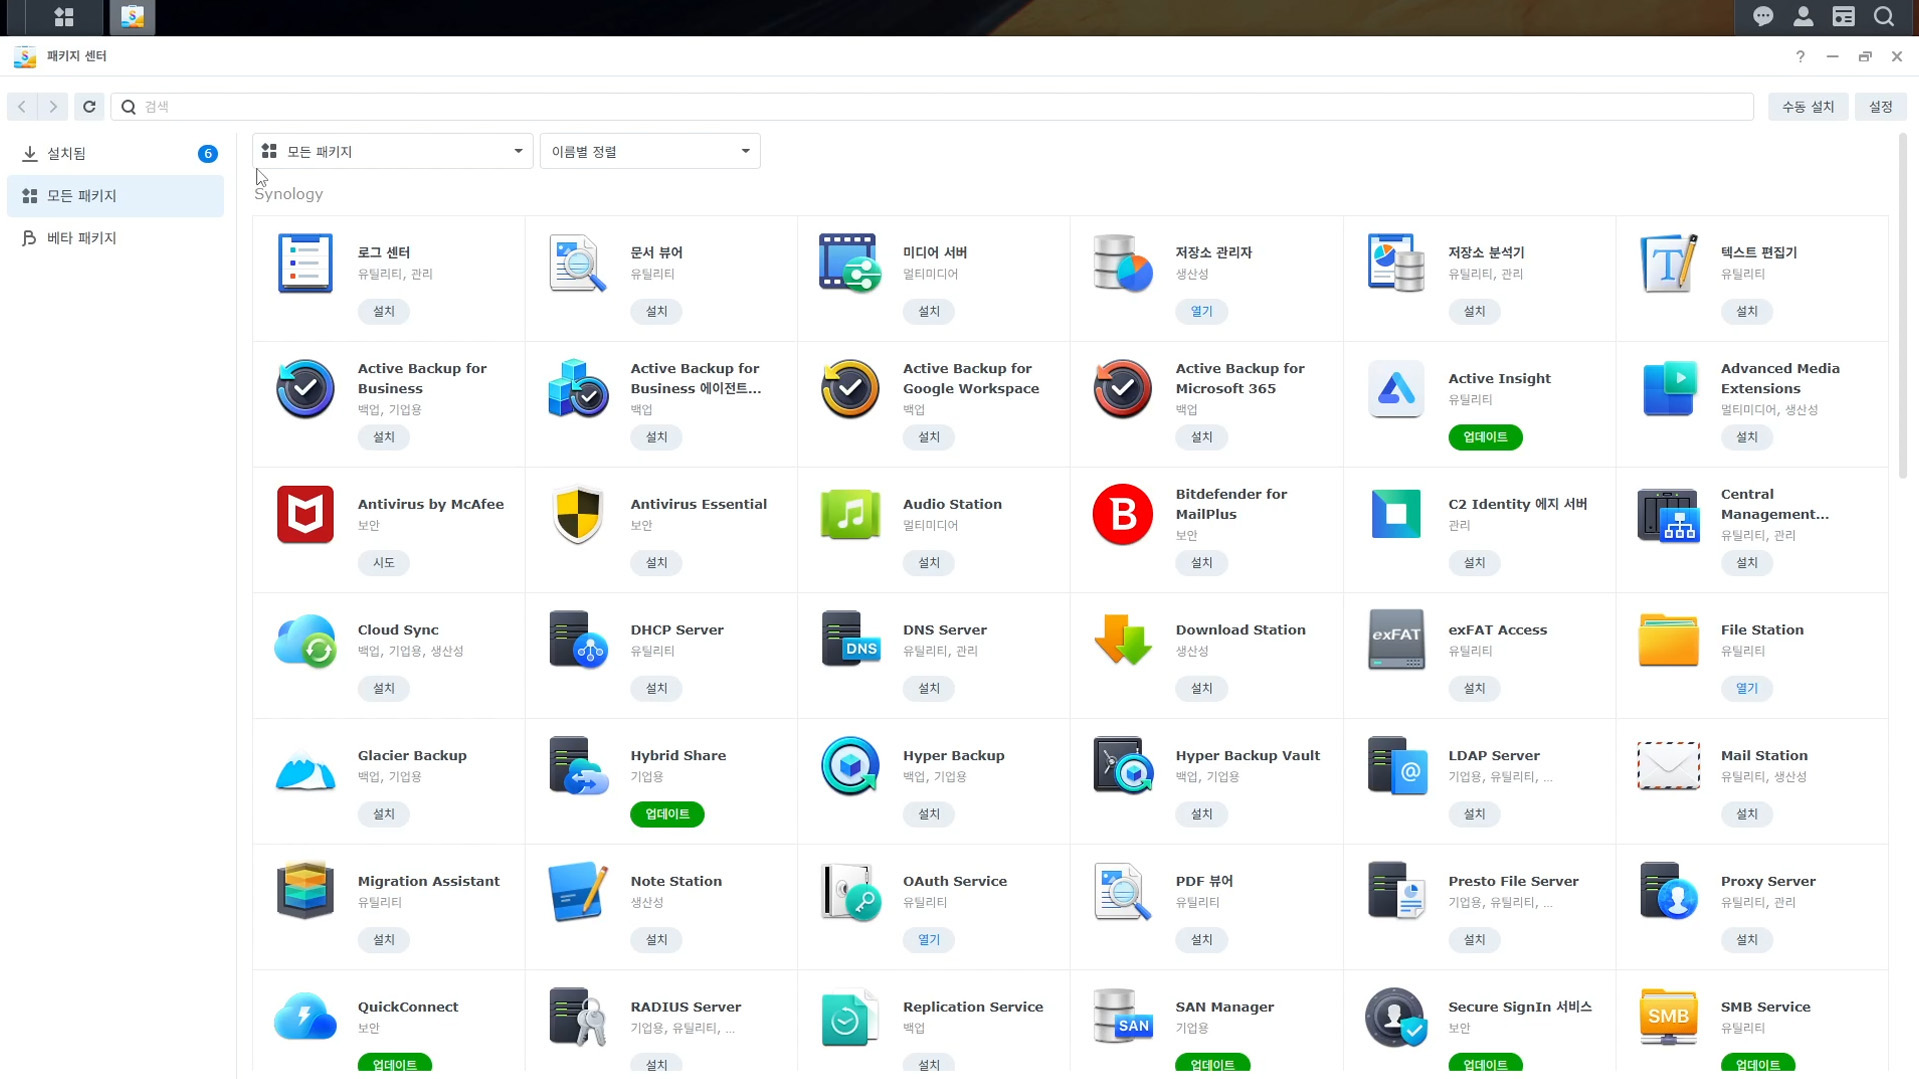Click the SMB Service icon
This screenshot has width=1919, height=1079.
click(x=1668, y=1017)
